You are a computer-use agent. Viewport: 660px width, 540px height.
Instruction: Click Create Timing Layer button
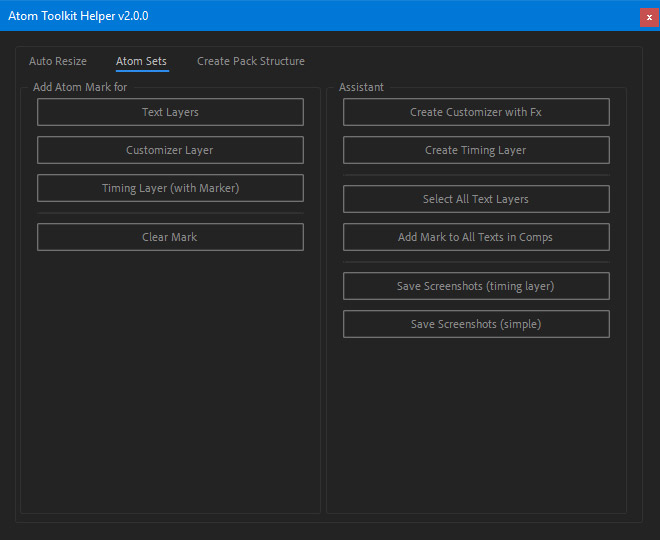click(x=476, y=150)
